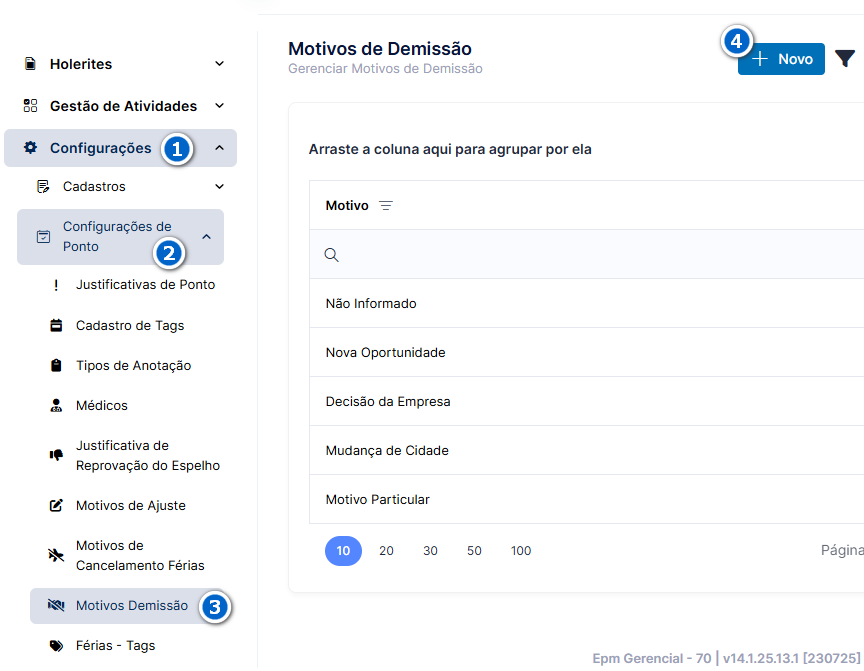Click the Justificativas de Ponto exclamation icon

click(x=56, y=285)
